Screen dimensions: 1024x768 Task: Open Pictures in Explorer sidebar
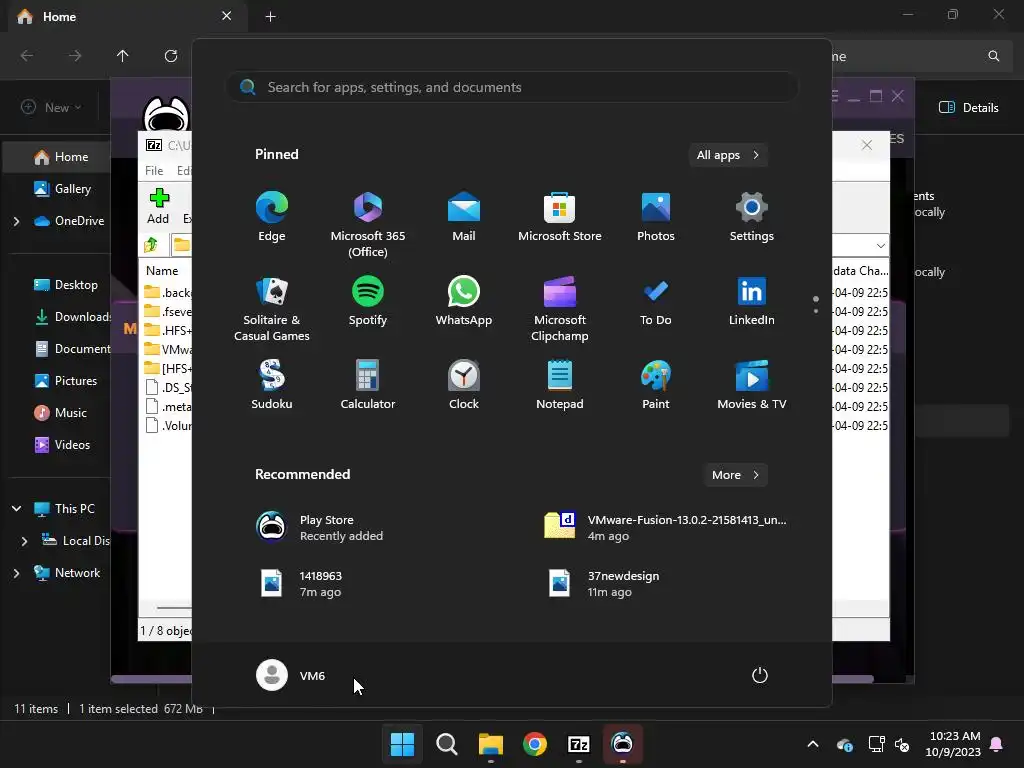[65, 381]
